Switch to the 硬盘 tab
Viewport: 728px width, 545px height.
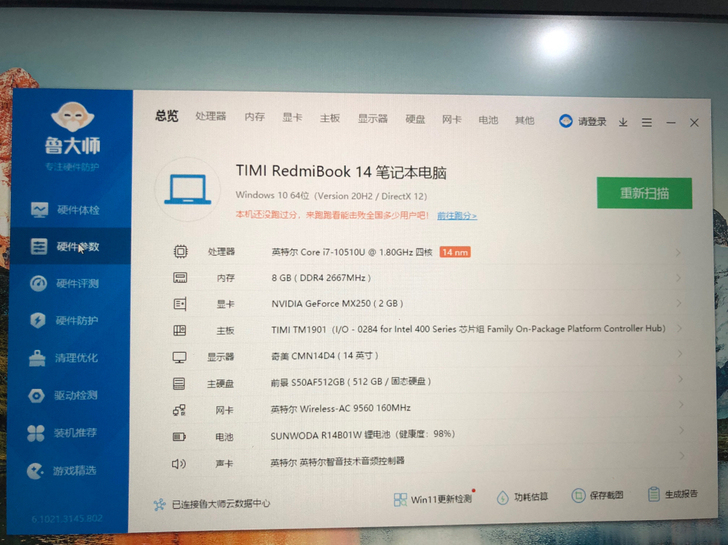(x=415, y=119)
